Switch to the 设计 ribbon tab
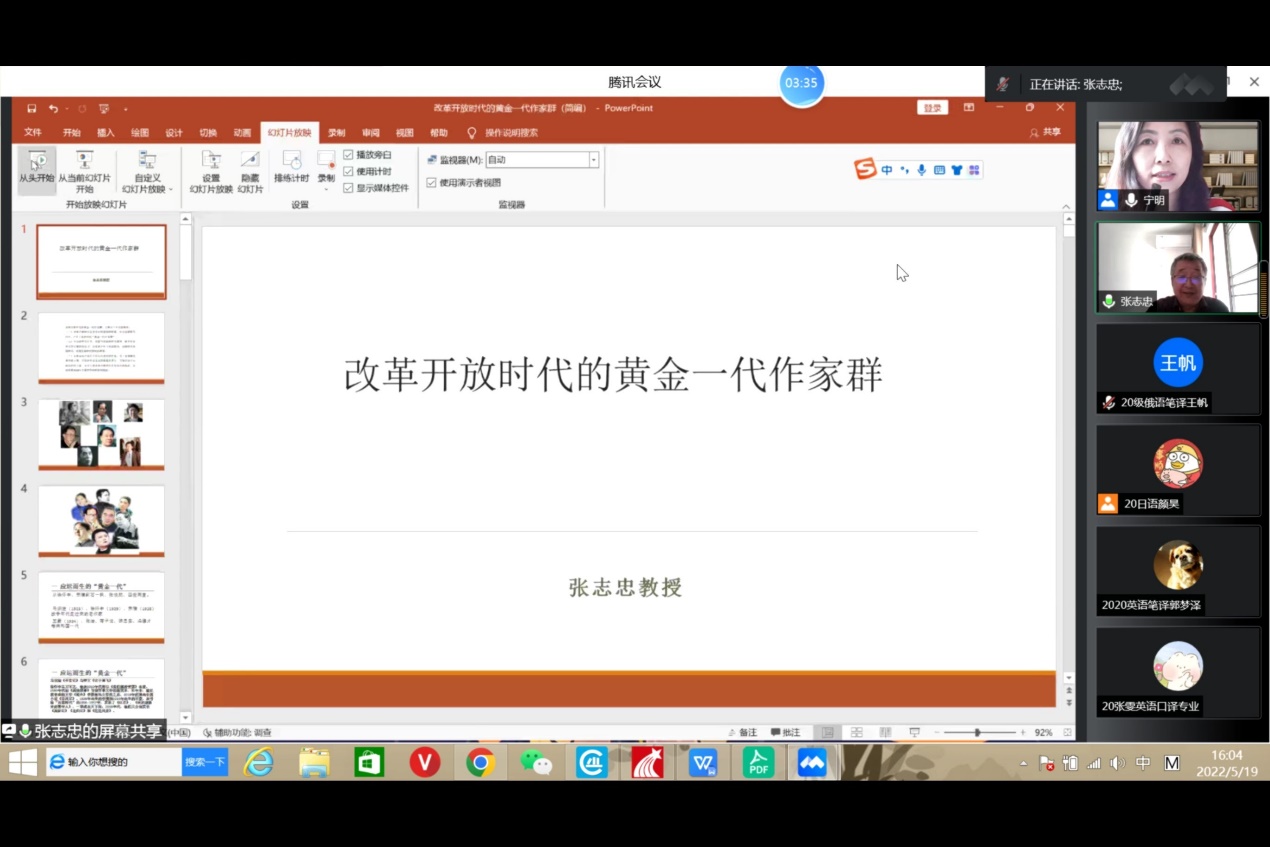This screenshot has width=1270, height=847. coord(174,132)
